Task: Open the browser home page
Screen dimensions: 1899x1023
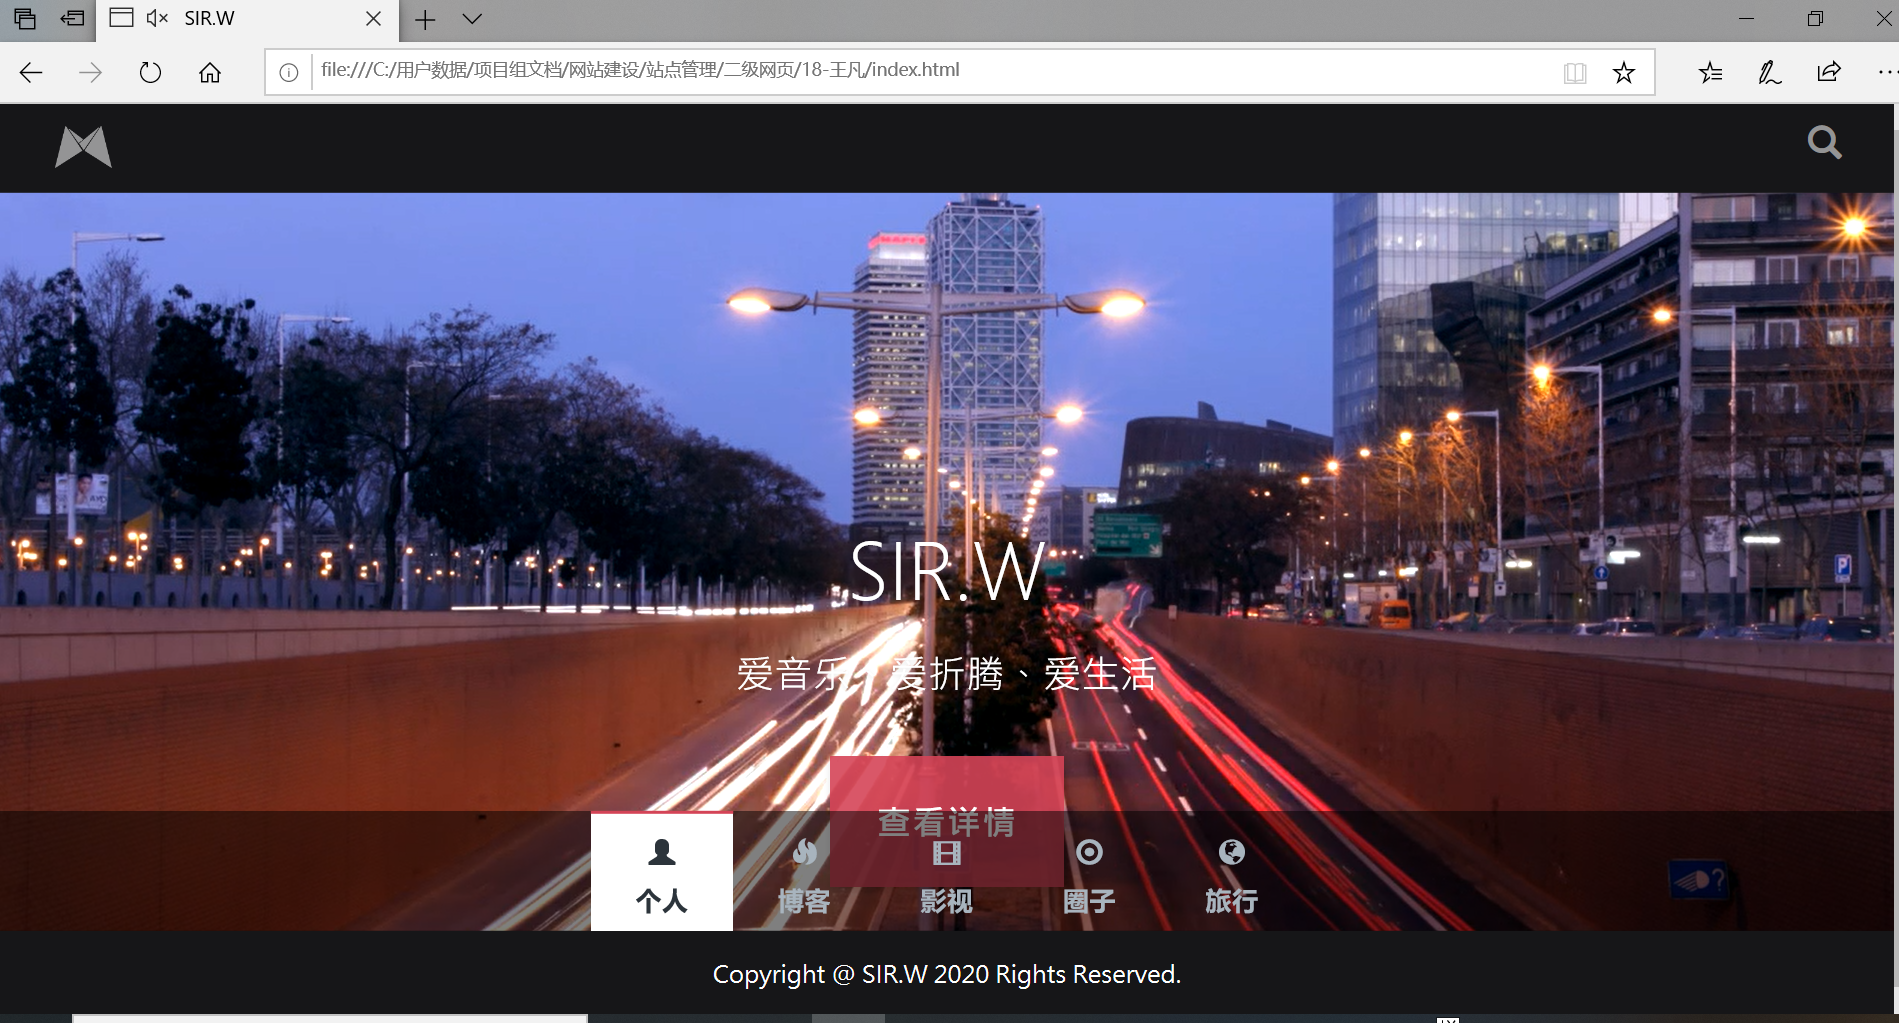Action: tap(210, 72)
